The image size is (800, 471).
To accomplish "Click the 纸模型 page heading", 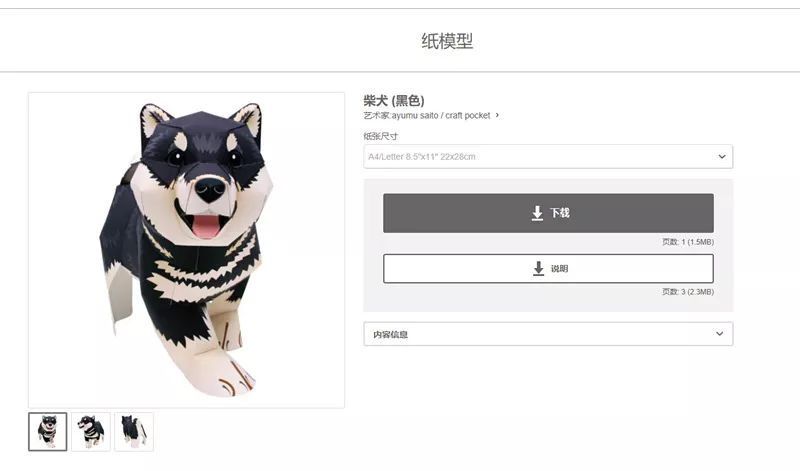I will [446, 41].
